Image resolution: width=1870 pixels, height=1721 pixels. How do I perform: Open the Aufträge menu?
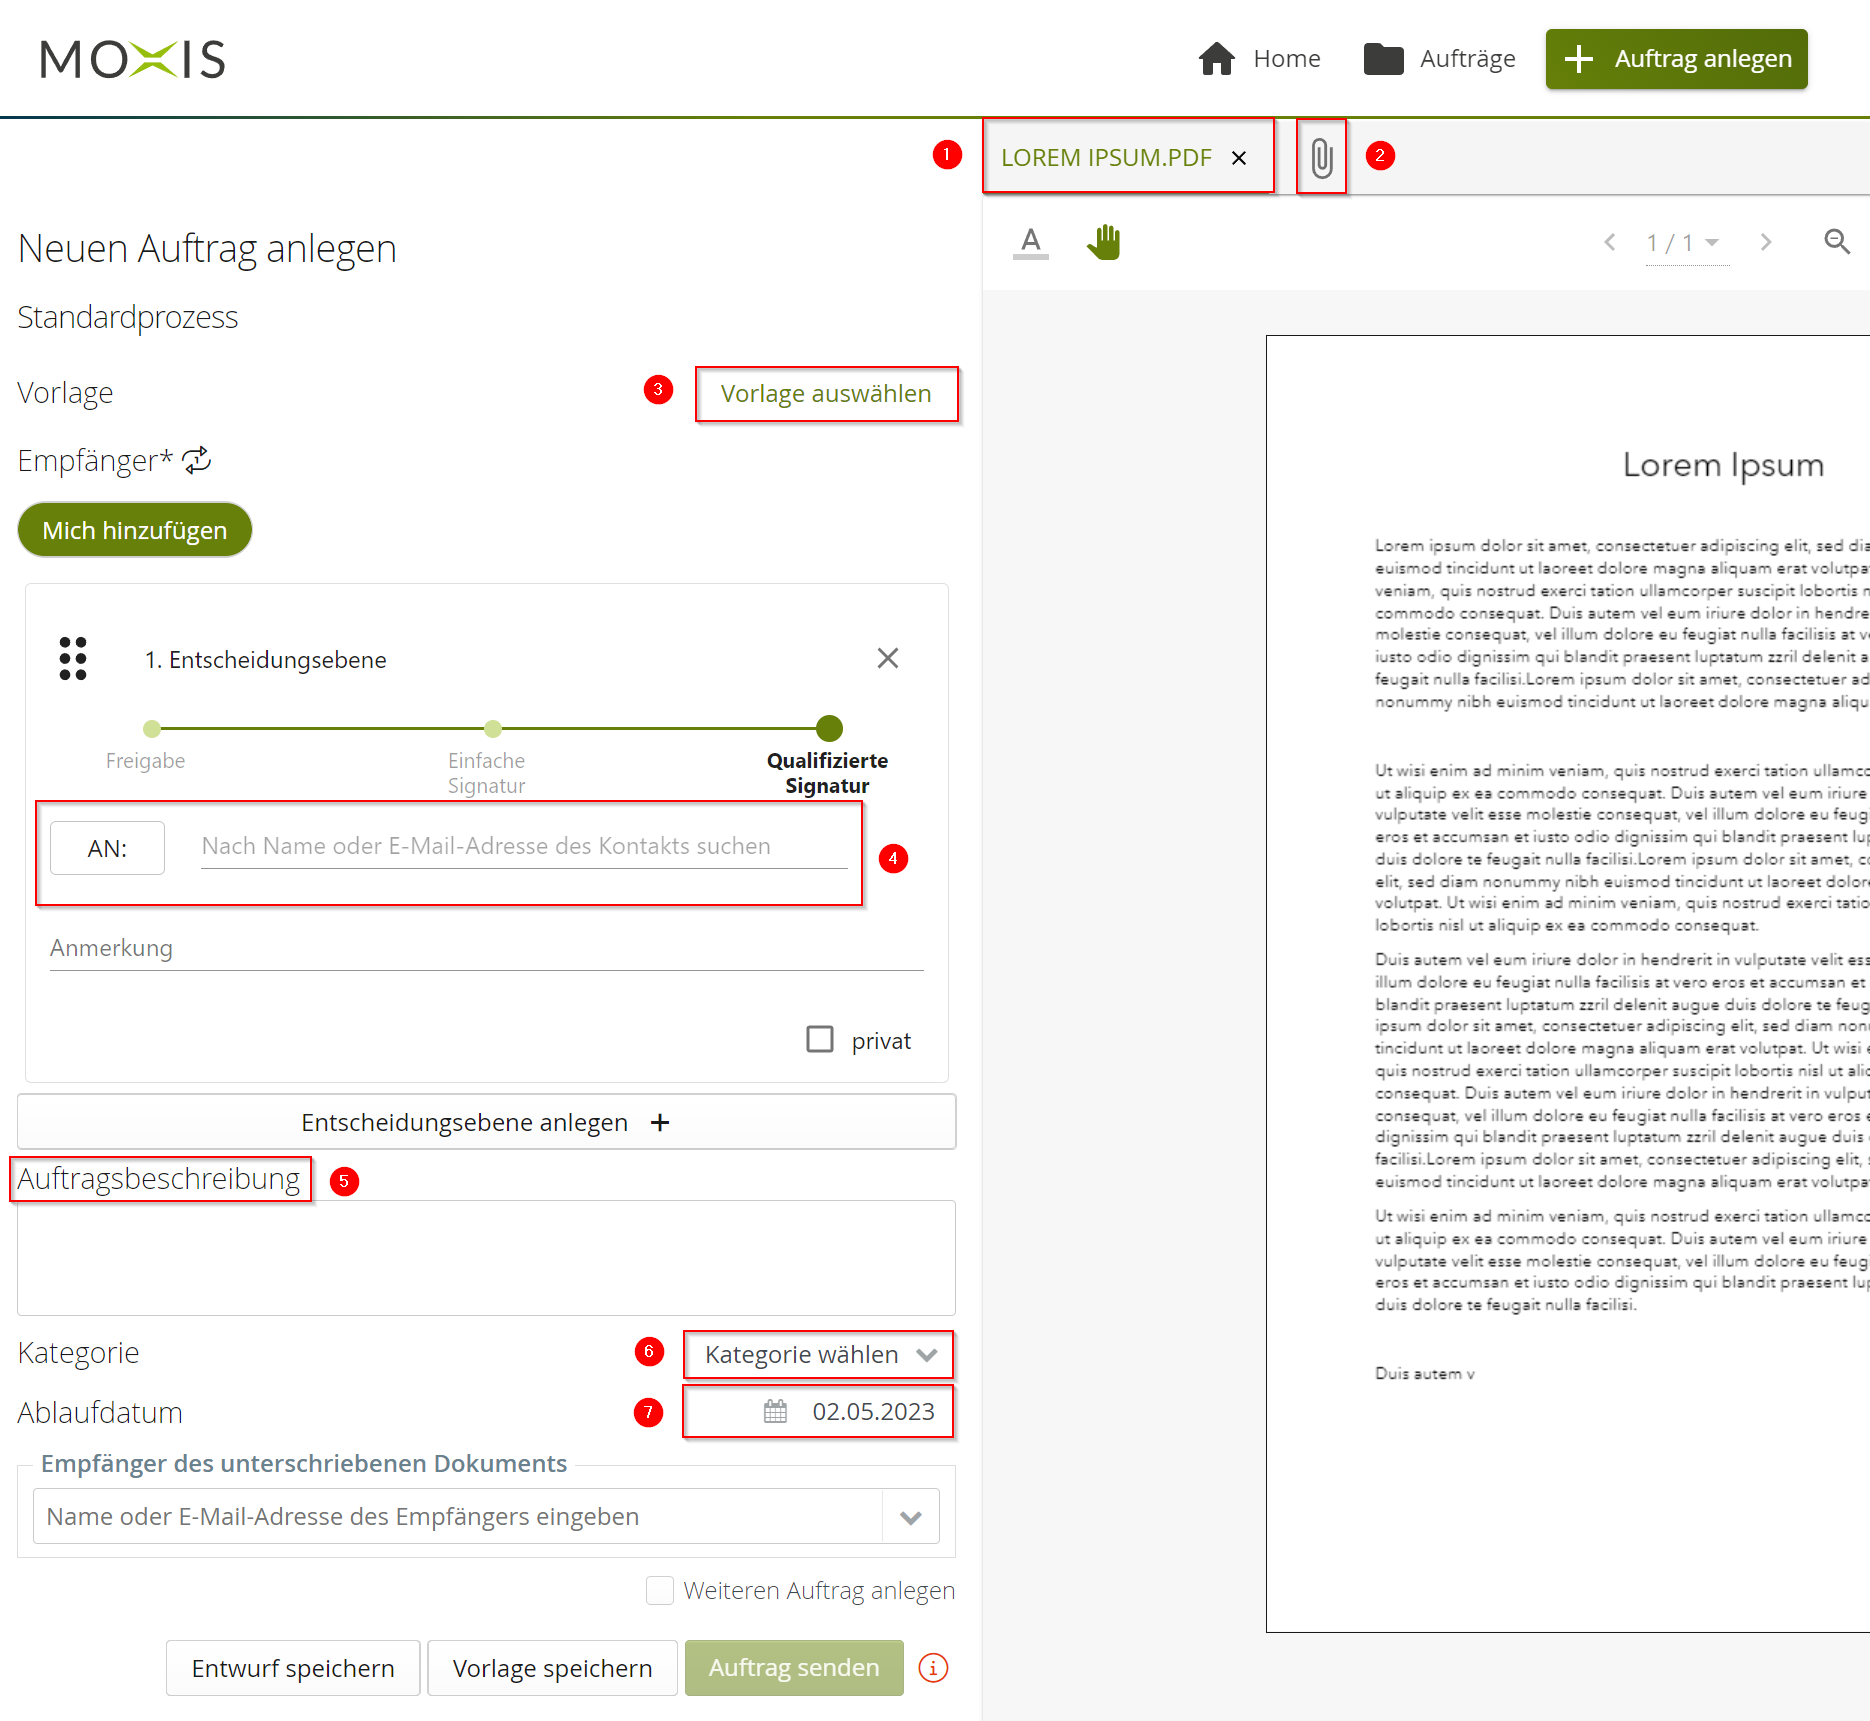coord(1440,59)
